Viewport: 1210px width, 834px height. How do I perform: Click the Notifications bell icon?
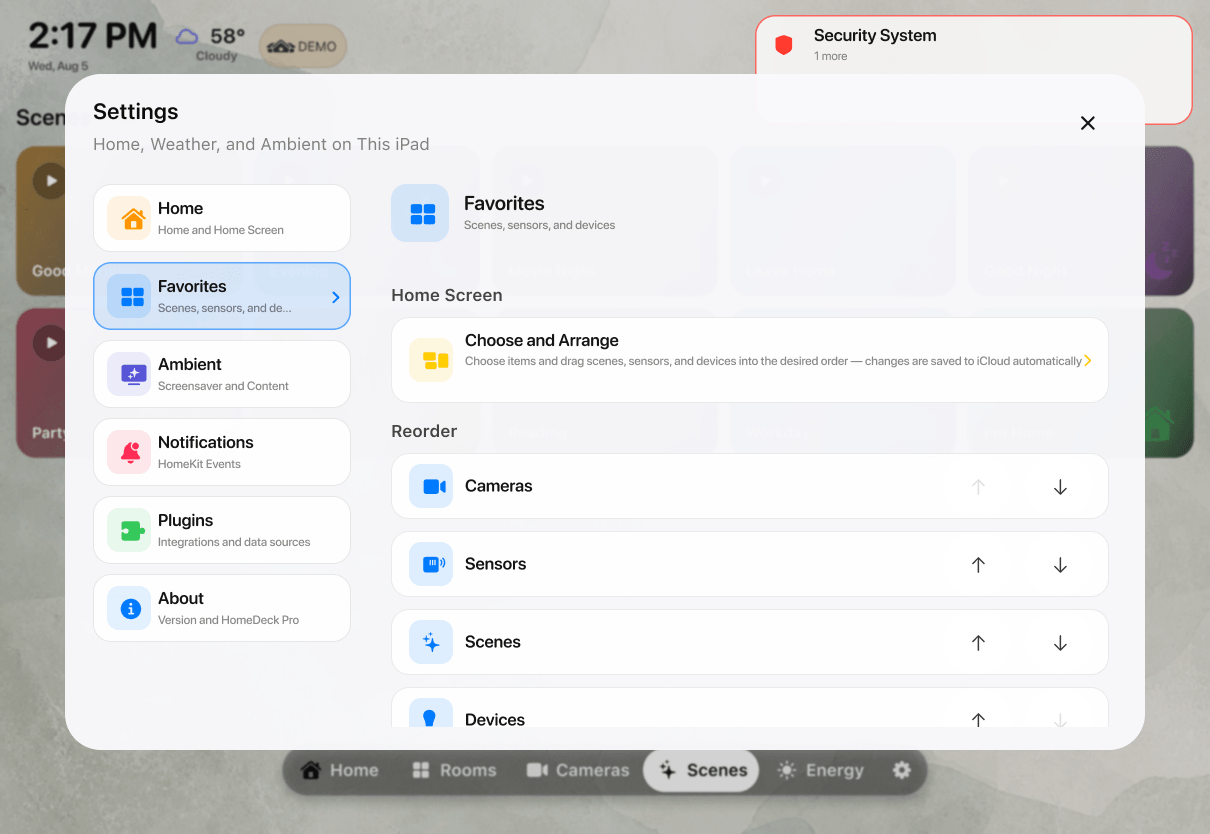tap(130, 452)
